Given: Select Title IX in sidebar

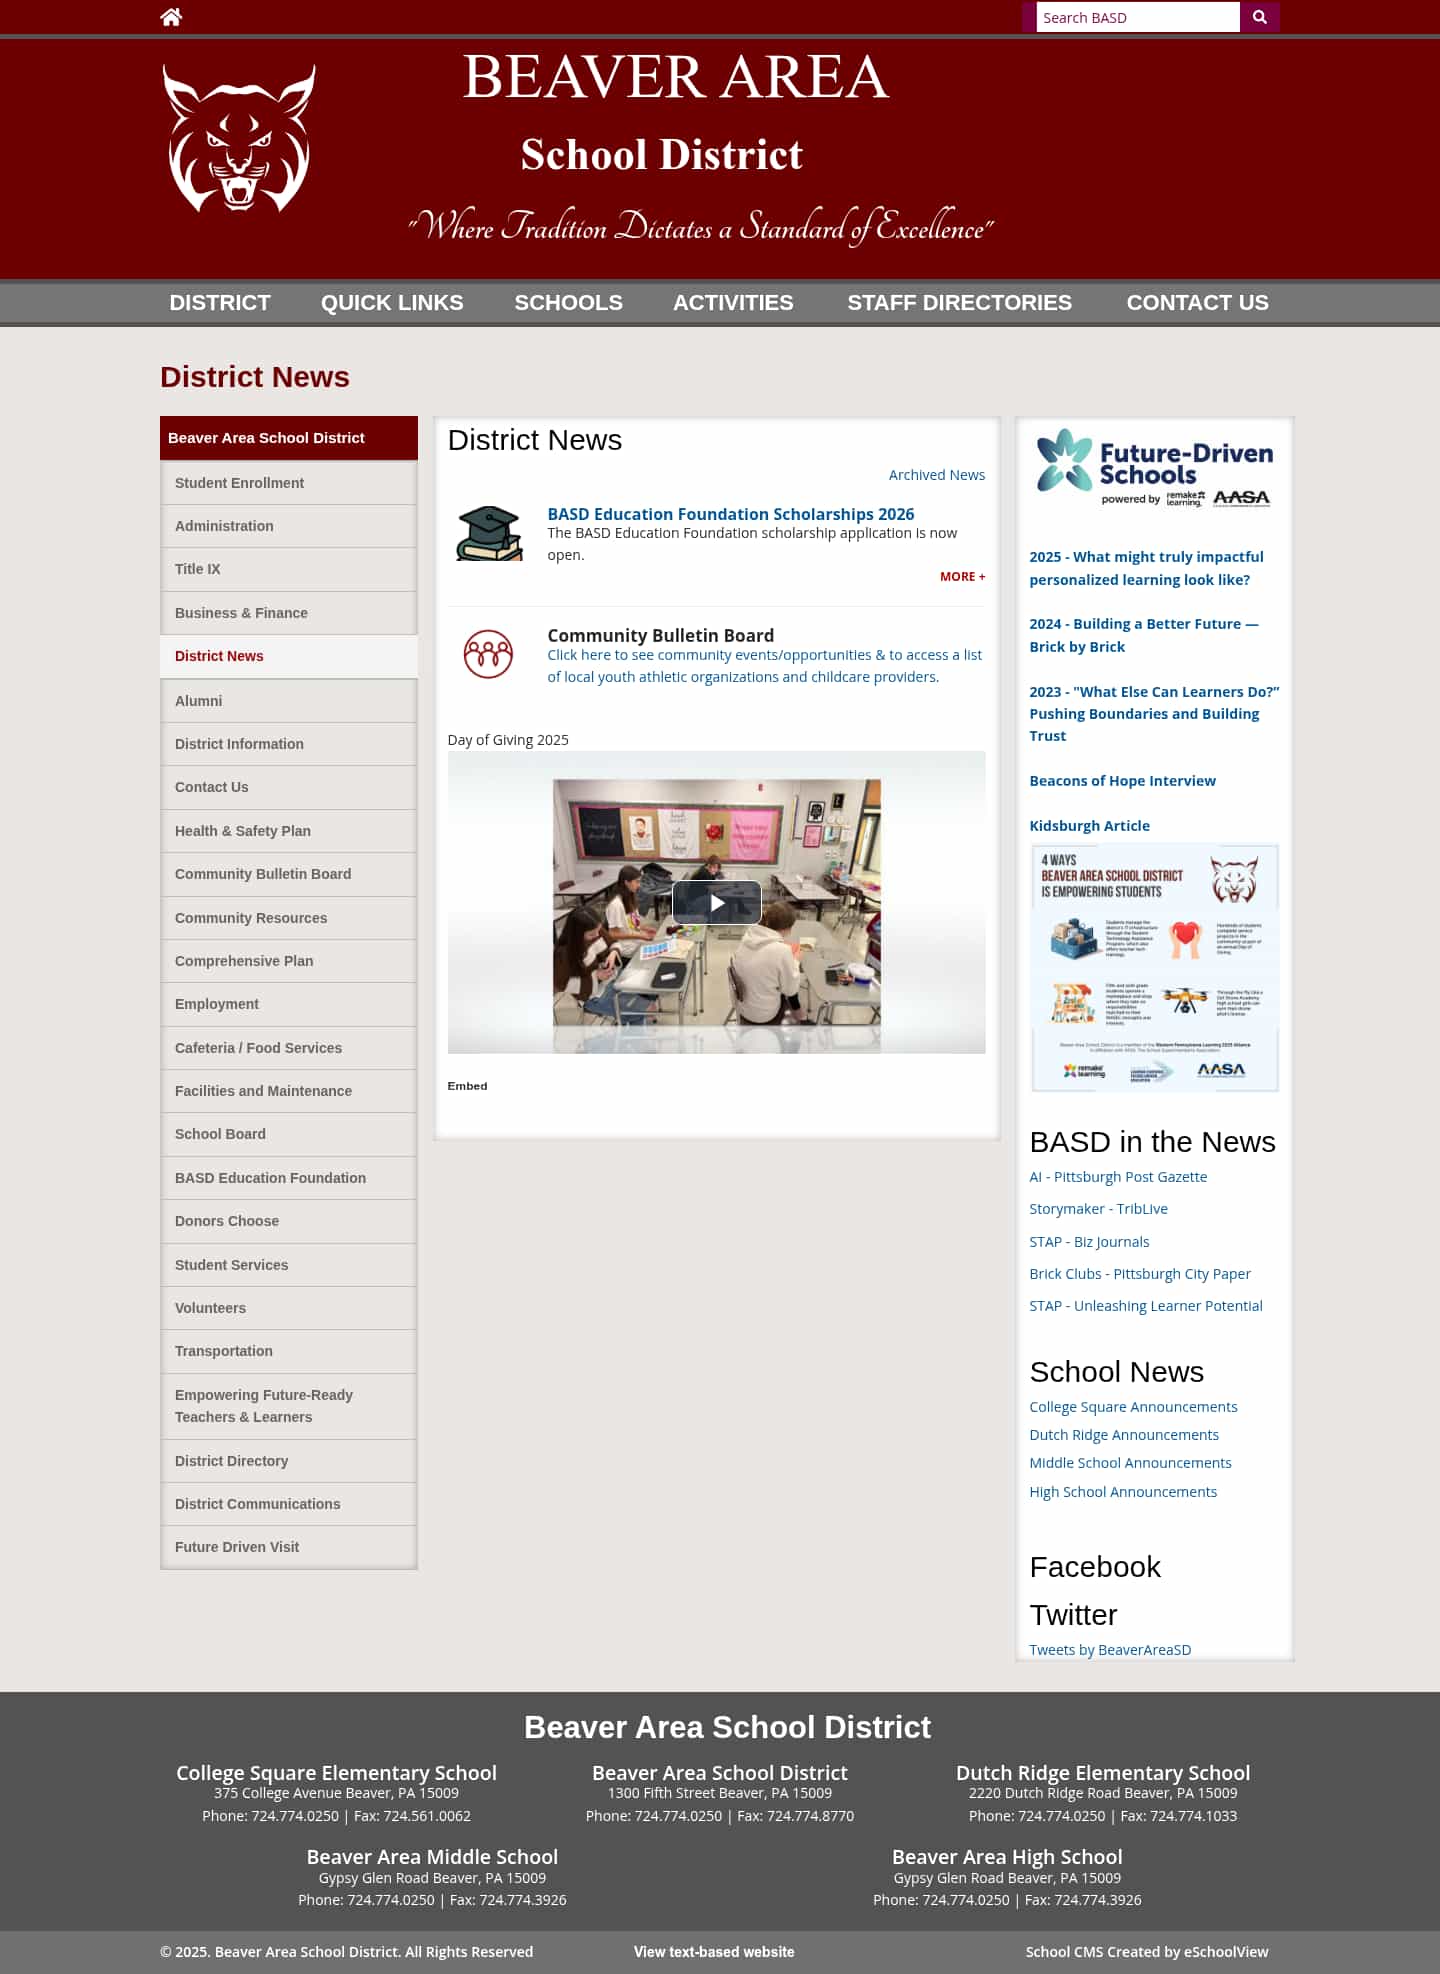Looking at the screenshot, I should [289, 569].
